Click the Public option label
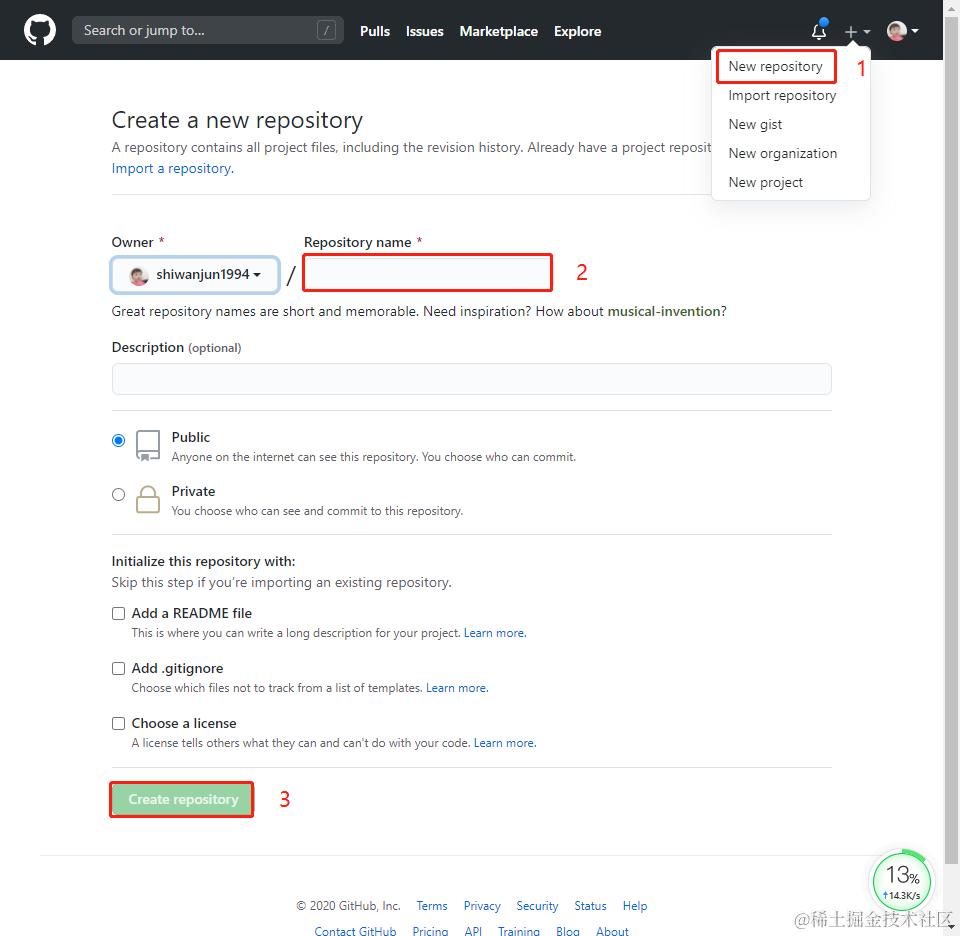This screenshot has height=936, width=960. pyautogui.click(x=190, y=437)
